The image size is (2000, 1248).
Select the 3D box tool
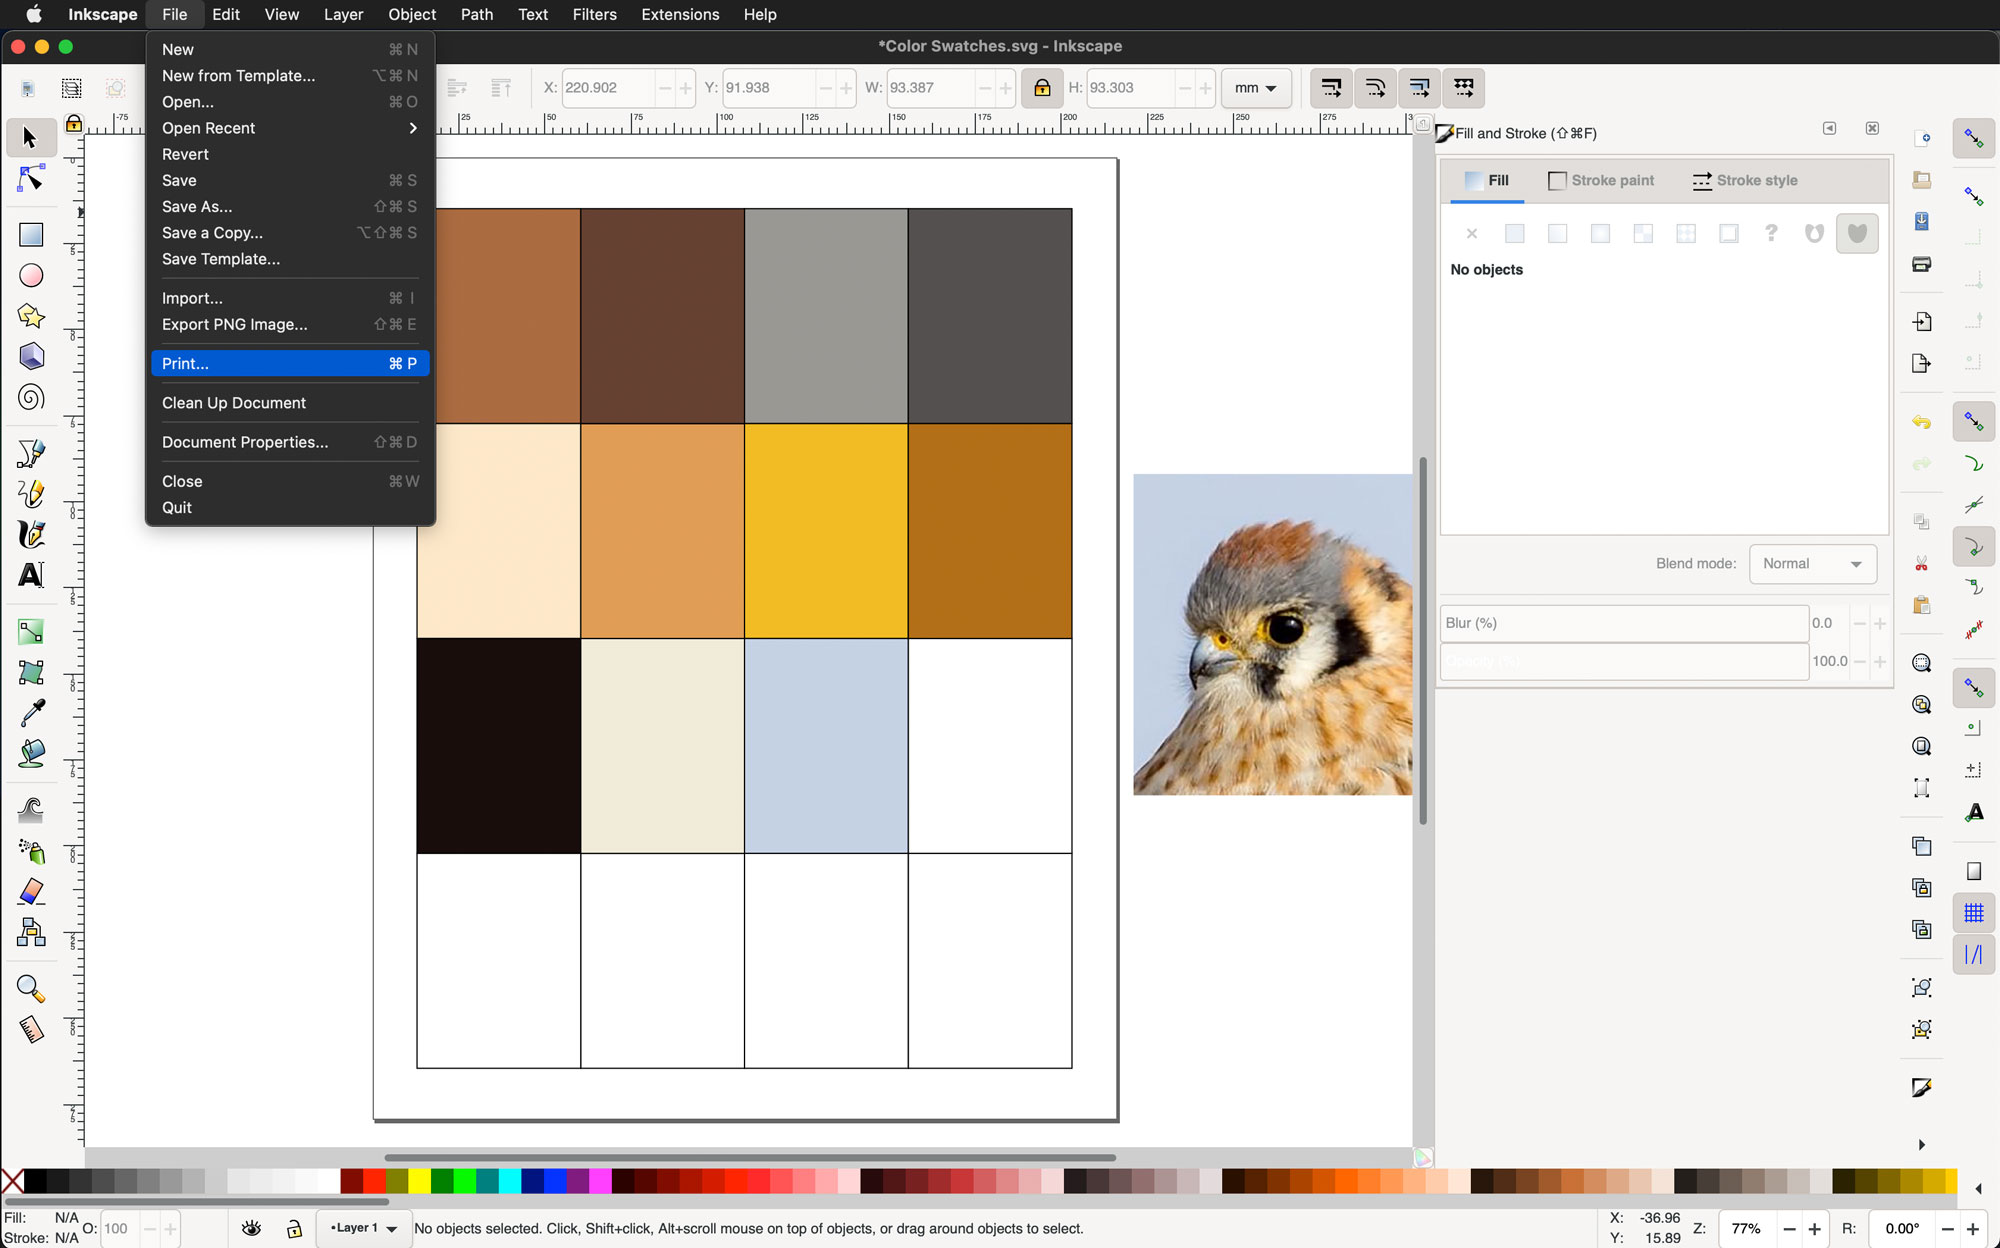pyautogui.click(x=31, y=357)
